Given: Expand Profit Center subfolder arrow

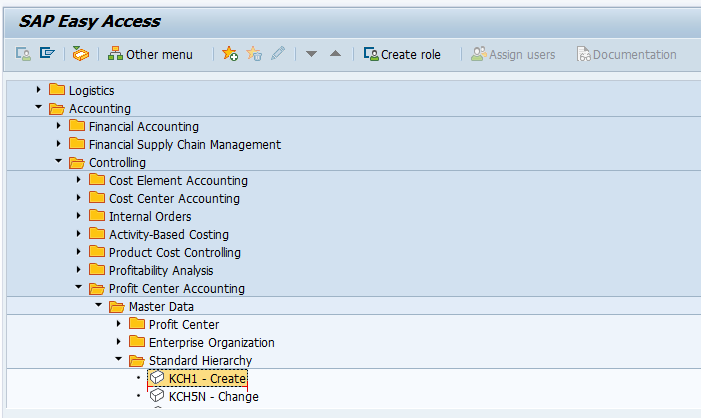Looking at the screenshot, I should 119,323.
